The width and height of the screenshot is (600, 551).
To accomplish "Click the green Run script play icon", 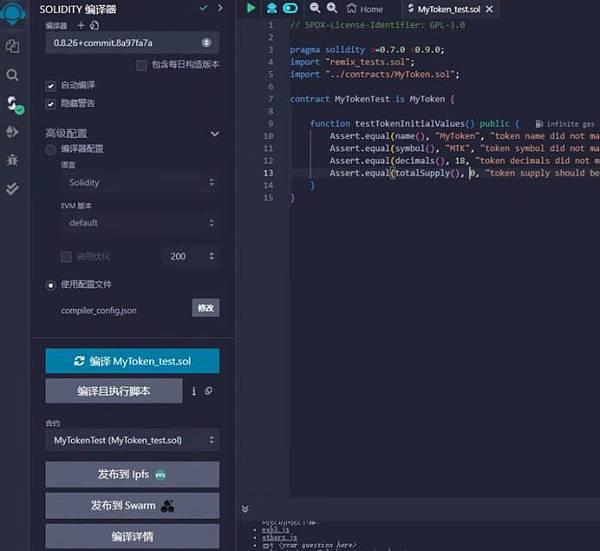I will (251, 8).
